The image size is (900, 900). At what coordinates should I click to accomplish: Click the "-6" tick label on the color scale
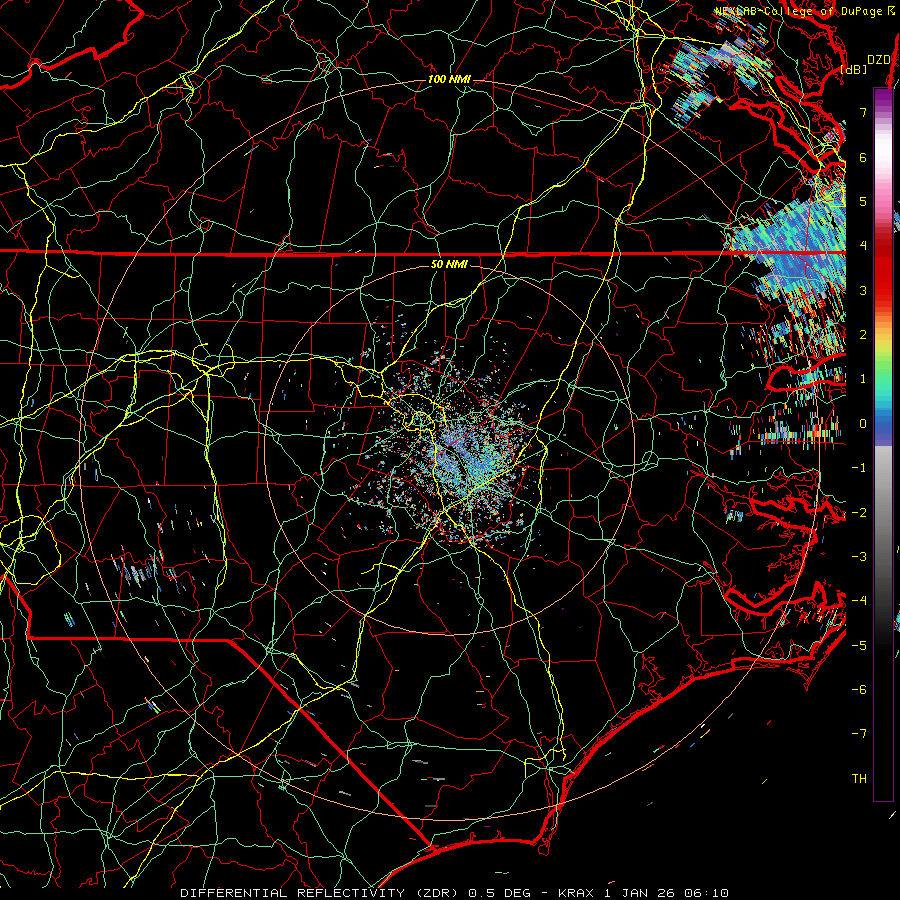859,689
